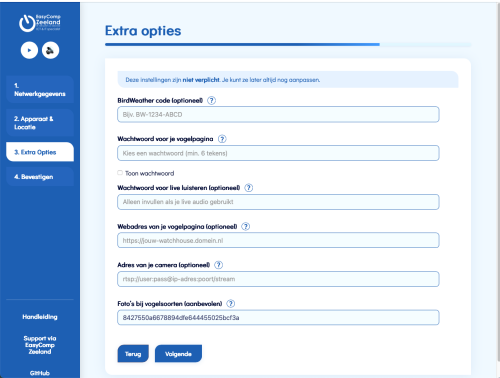Screen dimensions: 500x378
Task: Go to step 2 Apparaat & Locatie
Action: pyautogui.click(x=40, y=123)
